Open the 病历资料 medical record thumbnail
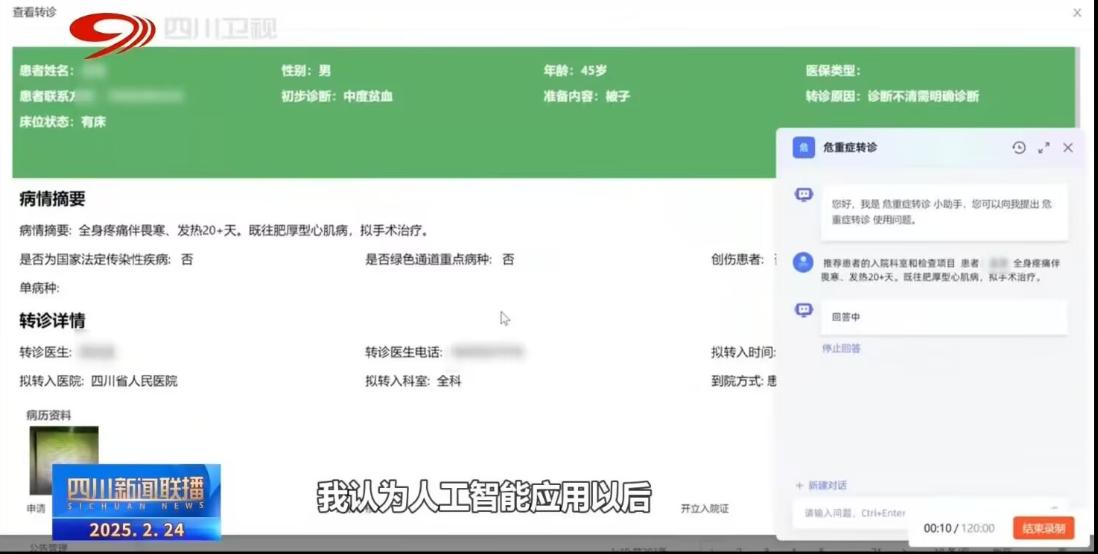The height and width of the screenshot is (554, 1098). [x=64, y=460]
